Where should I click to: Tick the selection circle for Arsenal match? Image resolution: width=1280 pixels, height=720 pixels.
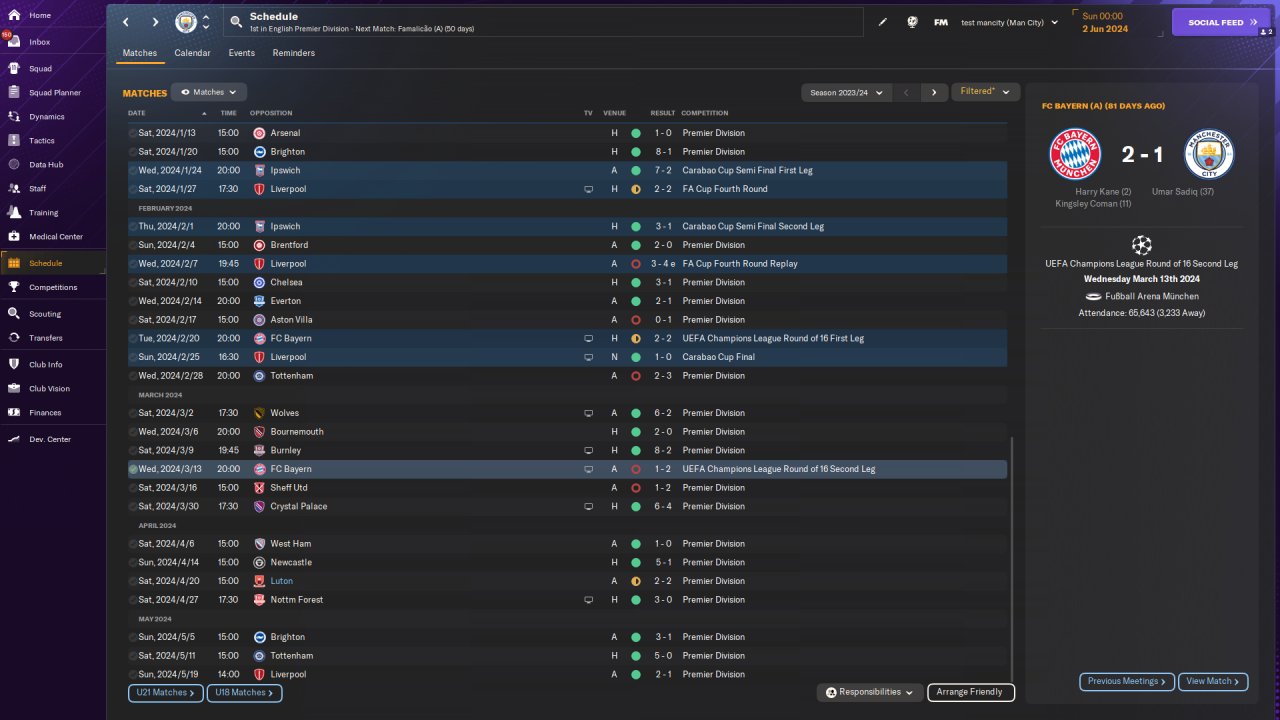[x=133, y=133]
